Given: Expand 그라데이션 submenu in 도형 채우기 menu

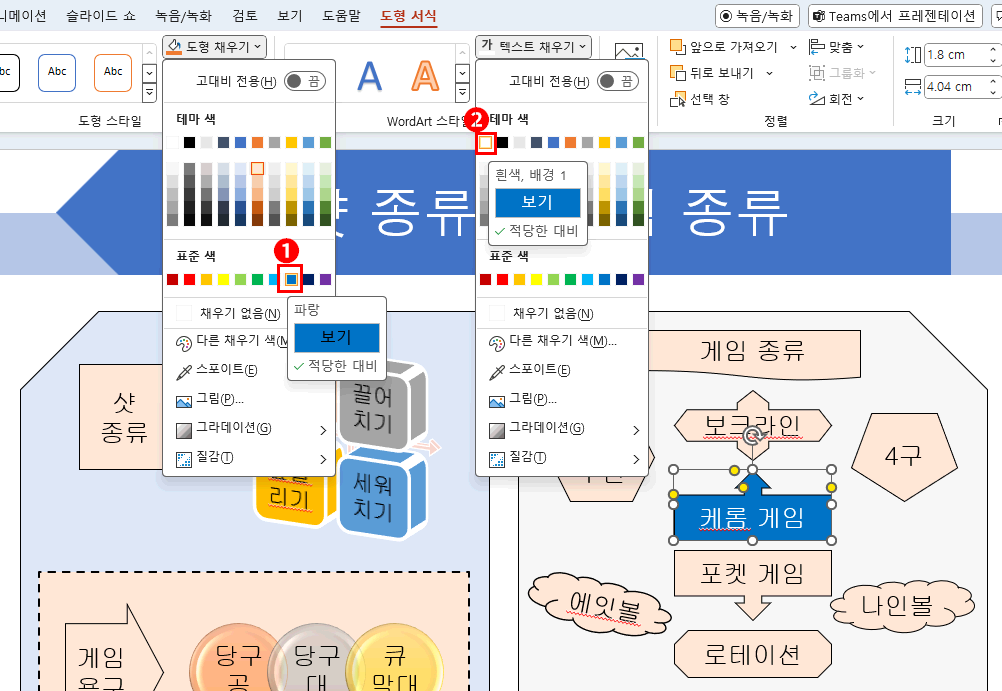Looking at the screenshot, I should [x=249, y=429].
